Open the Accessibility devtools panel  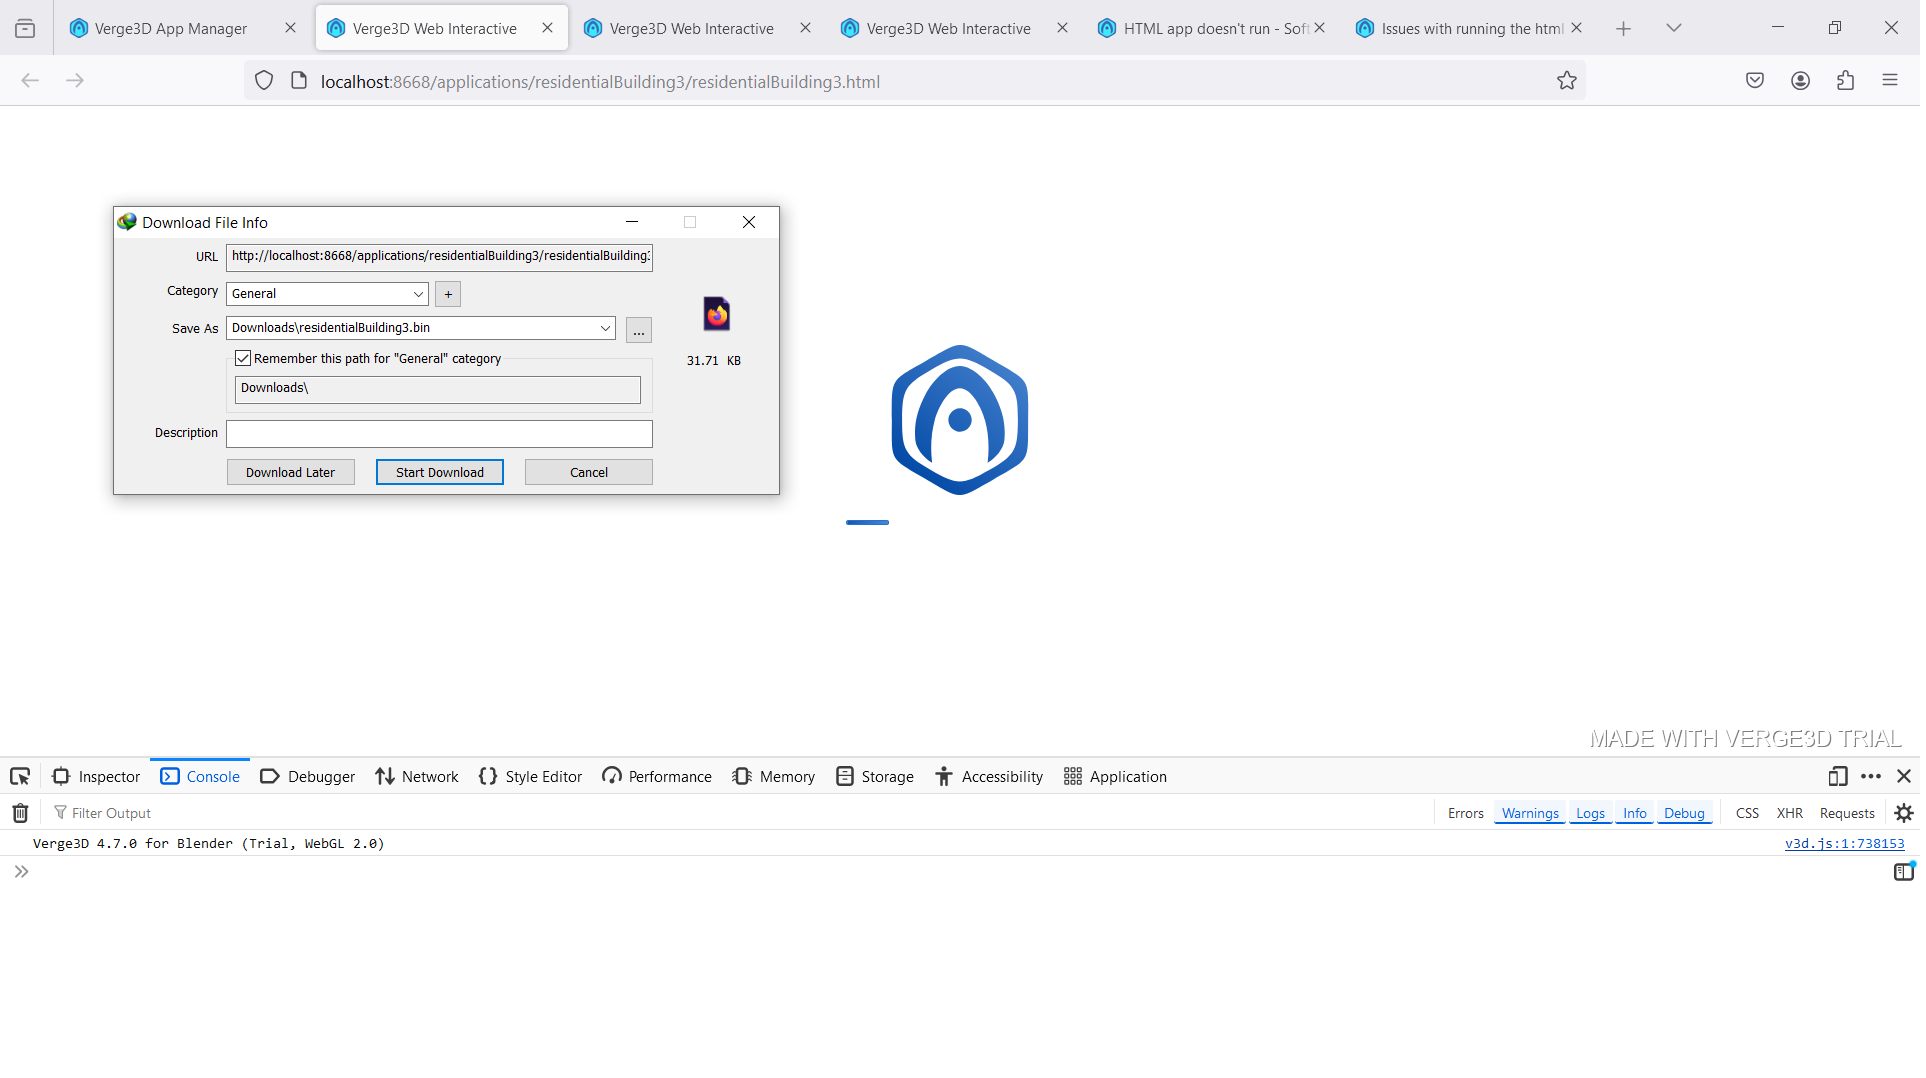989,777
